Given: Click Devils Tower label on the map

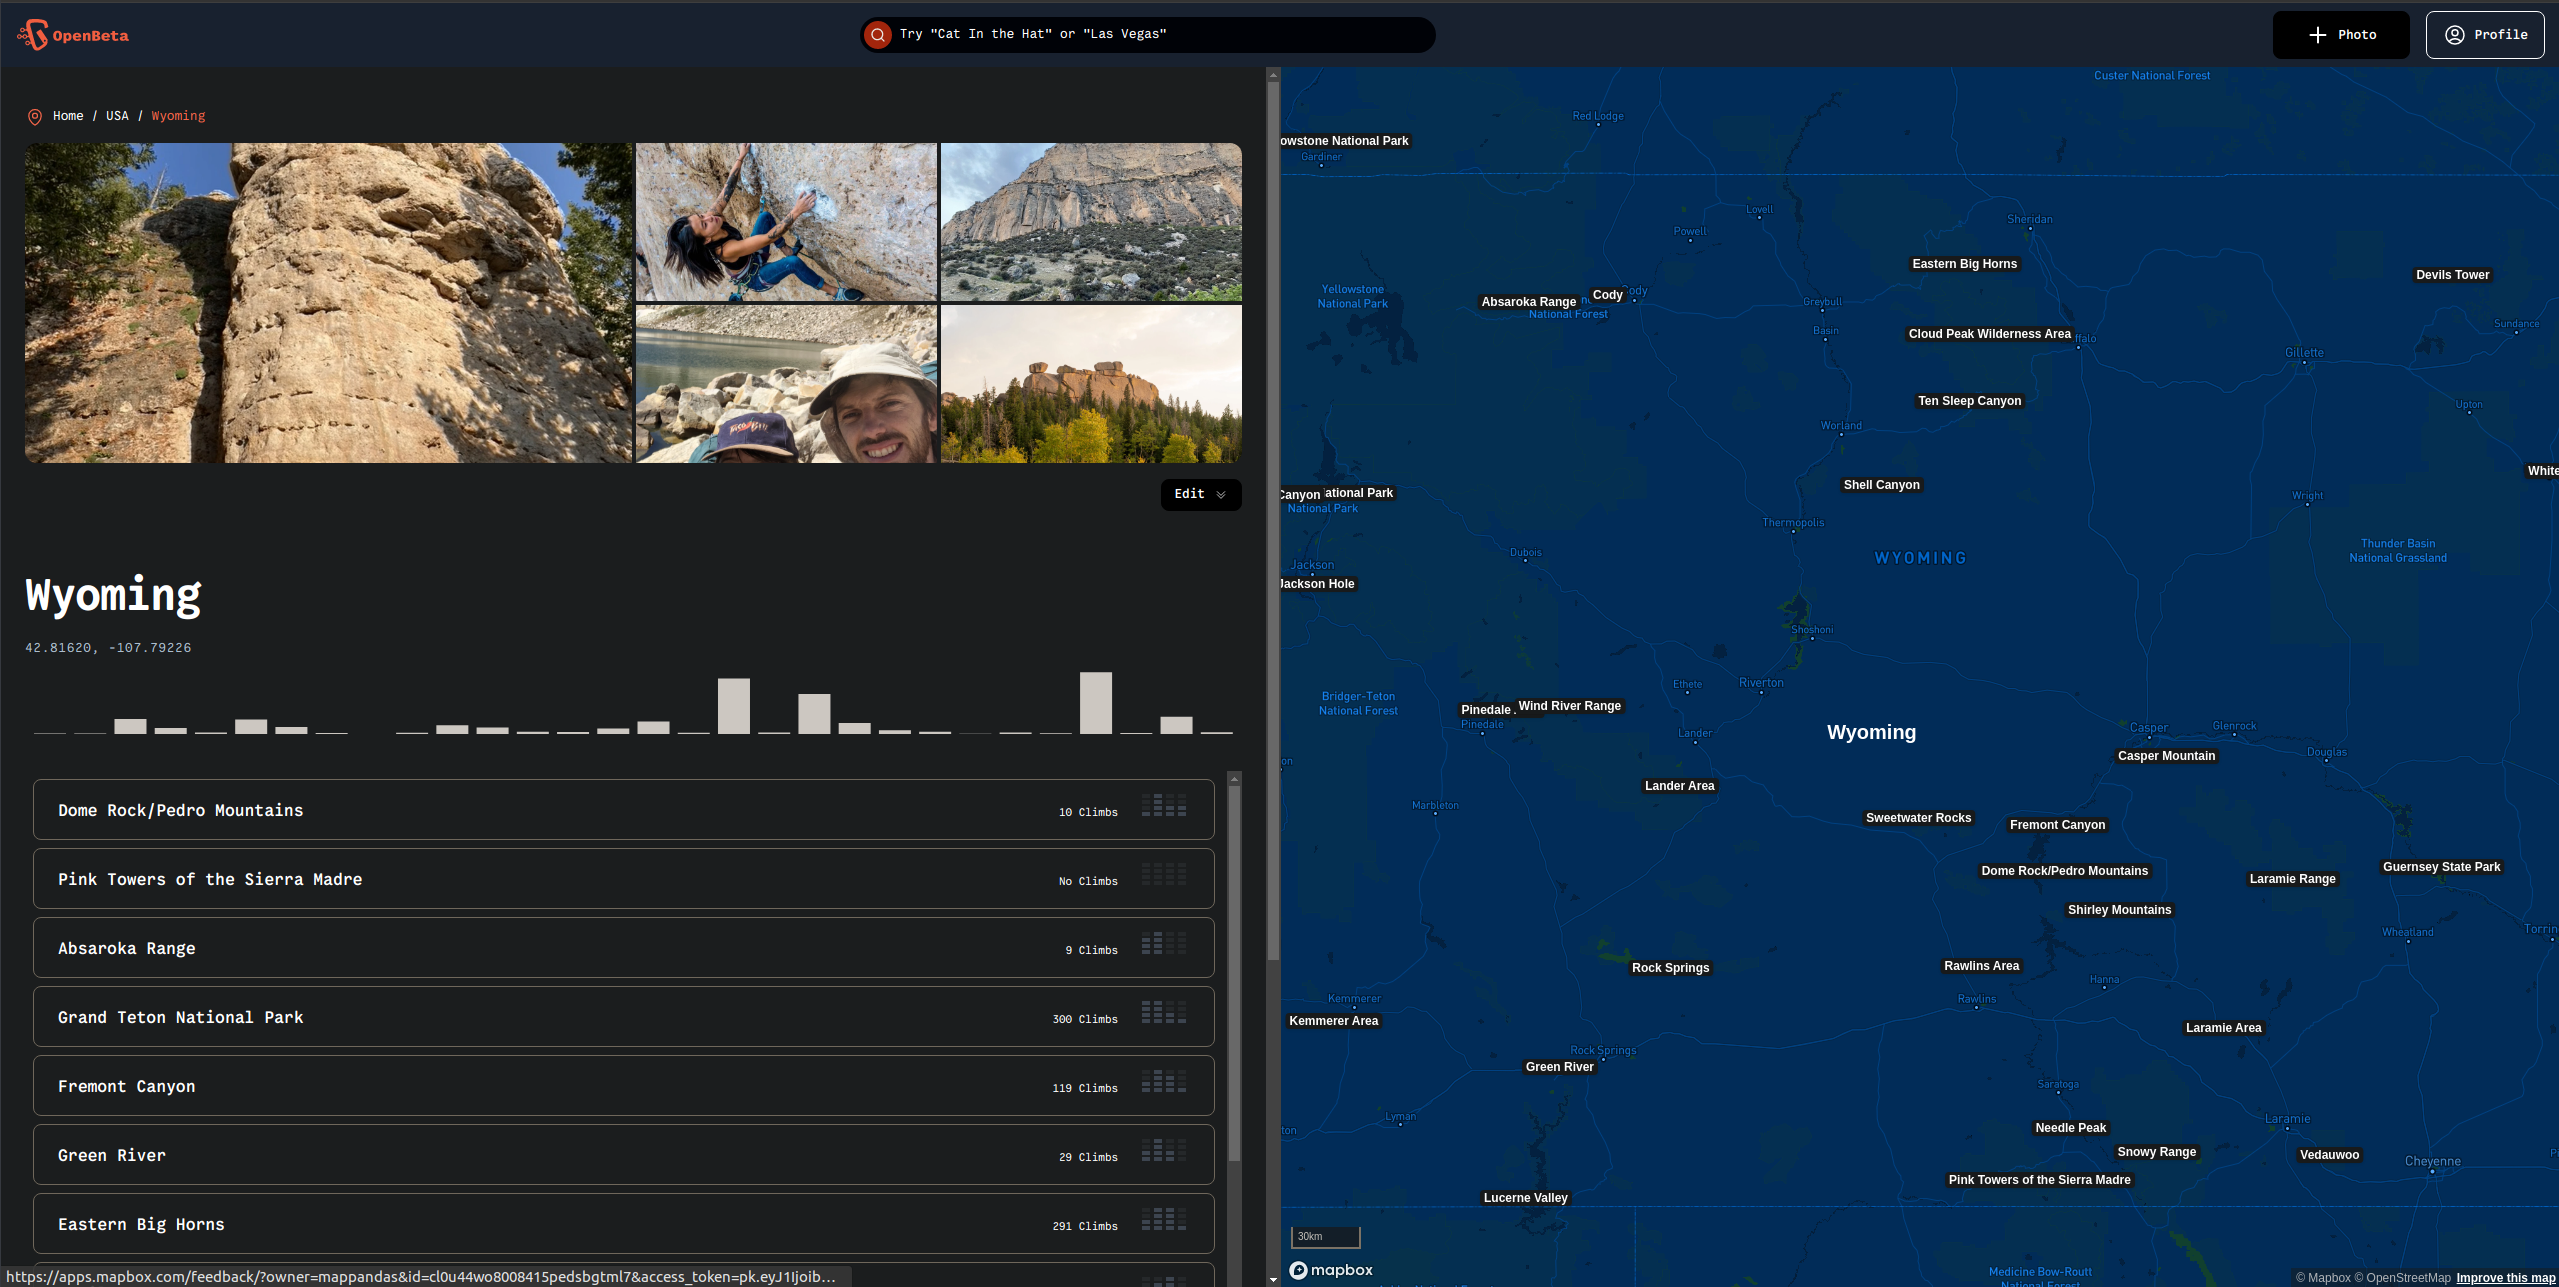Looking at the screenshot, I should [x=2451, y=274].
